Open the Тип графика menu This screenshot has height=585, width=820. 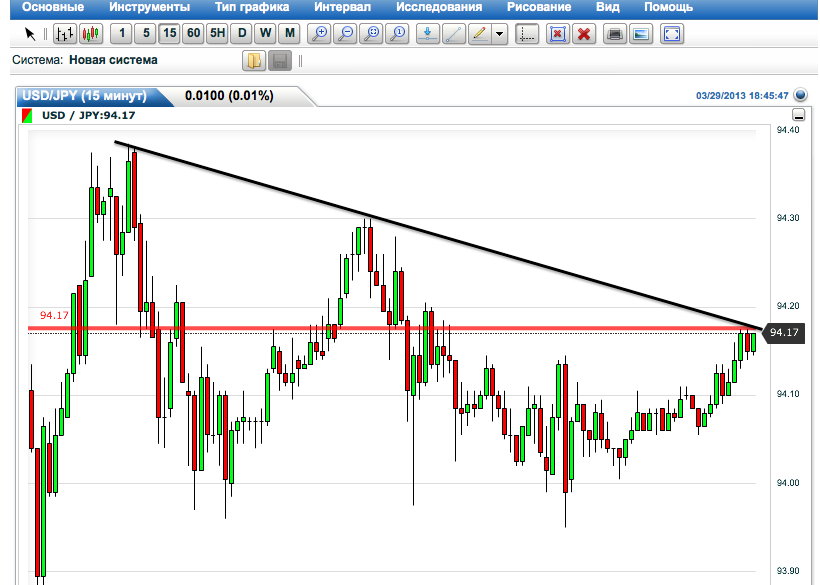(x=252, y=7)
